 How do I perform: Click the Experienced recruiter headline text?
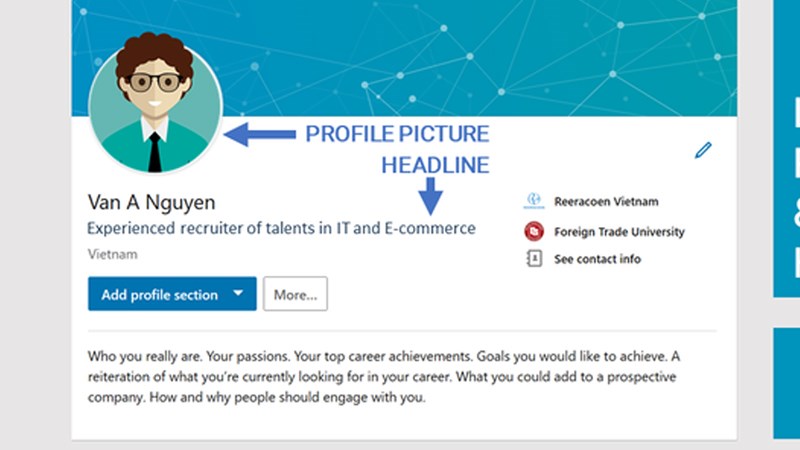point(281,228)
